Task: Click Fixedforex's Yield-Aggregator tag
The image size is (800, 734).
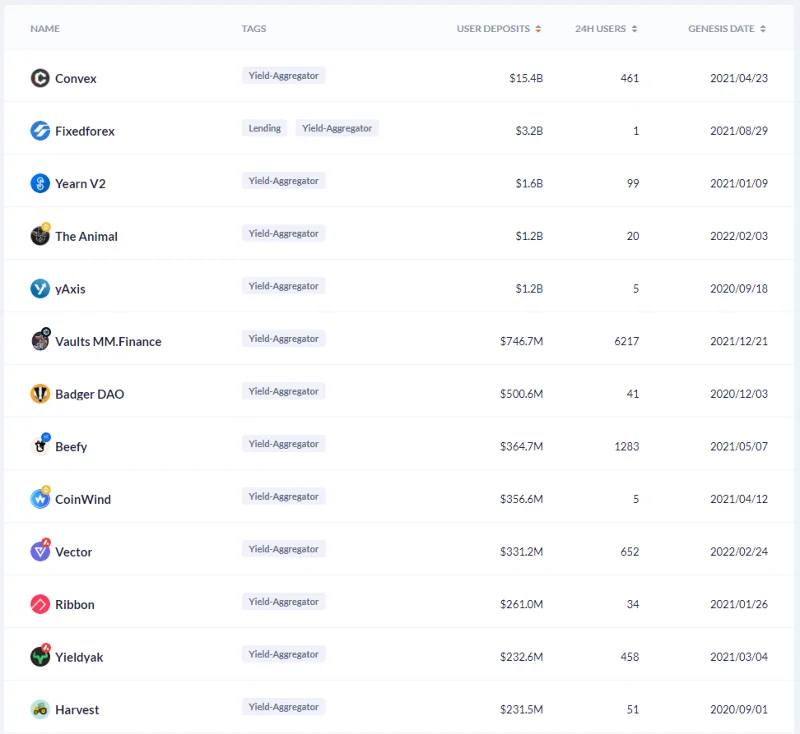Action: click(x=337, y=128)
